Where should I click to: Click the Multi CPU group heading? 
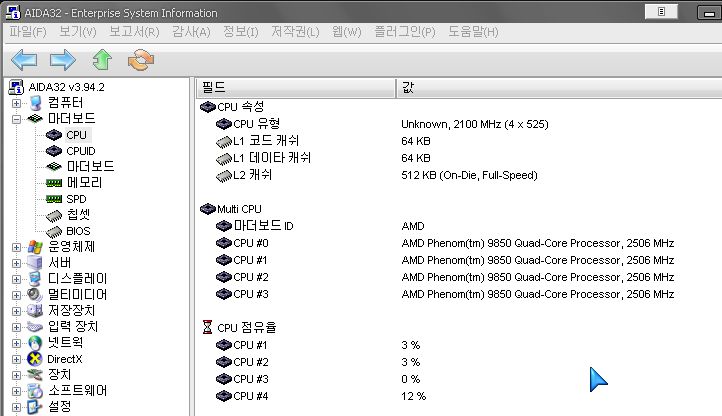tap(239, 209)
